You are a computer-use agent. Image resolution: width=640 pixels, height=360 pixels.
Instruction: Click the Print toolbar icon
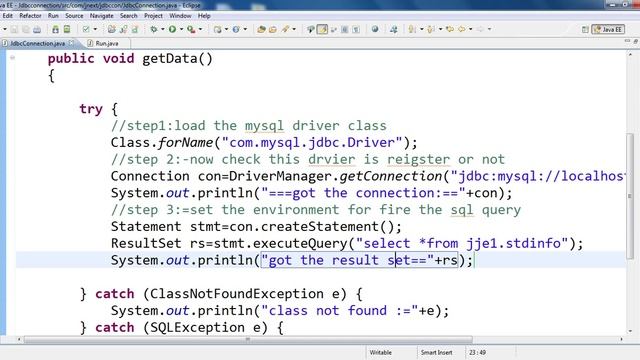coord(37,29)
